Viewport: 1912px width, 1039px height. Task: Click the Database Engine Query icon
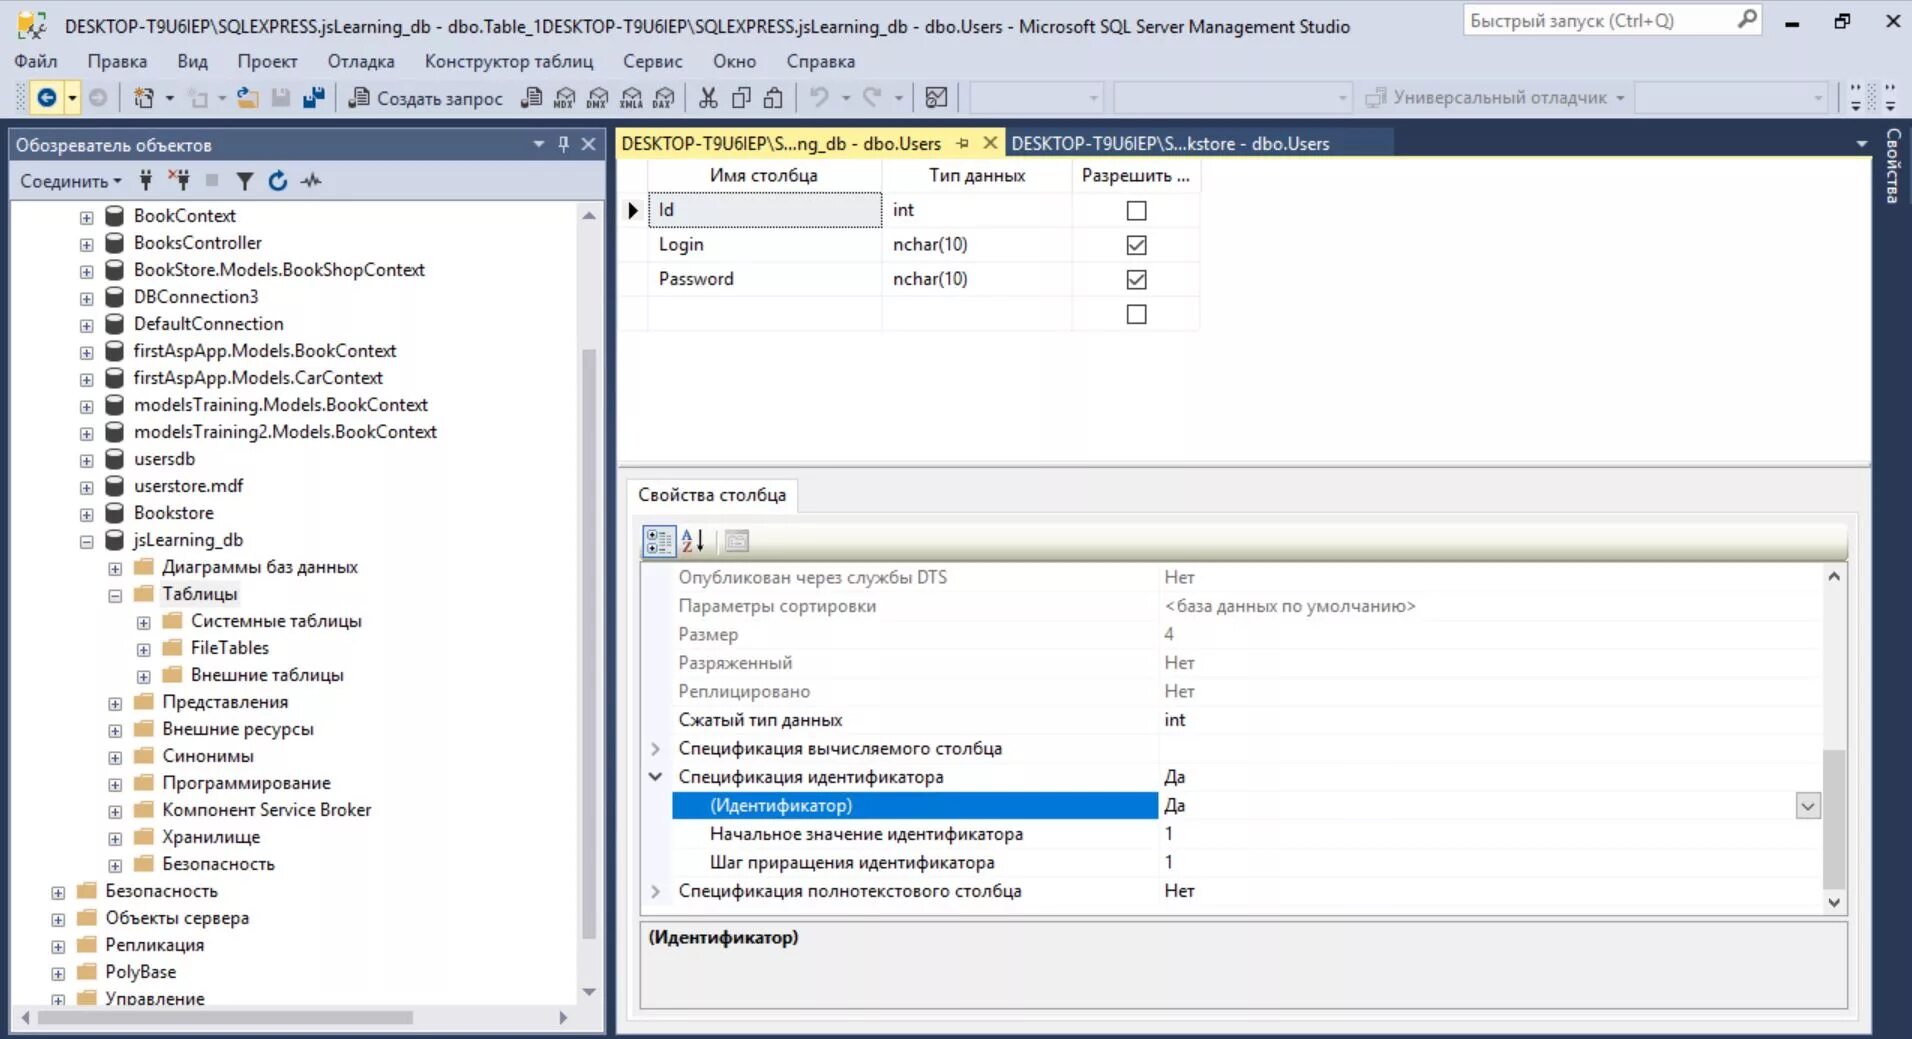tap(532, 97)
